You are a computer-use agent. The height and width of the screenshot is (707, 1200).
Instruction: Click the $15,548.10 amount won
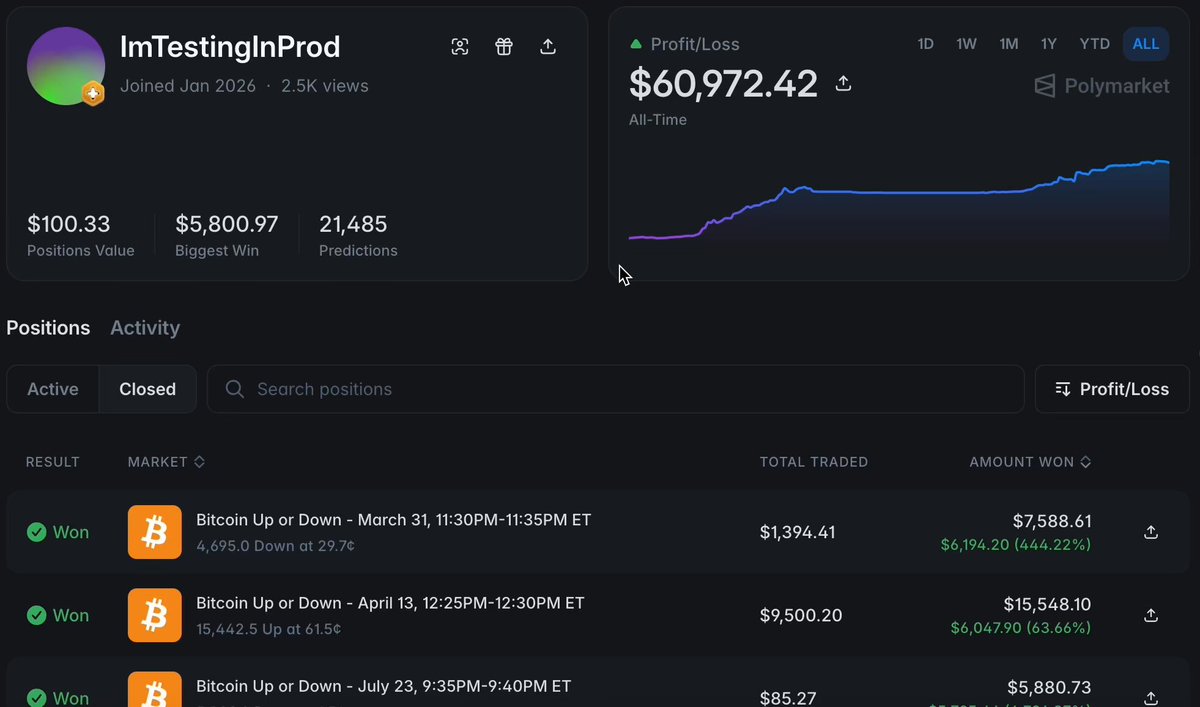[x=1047, y=604]
